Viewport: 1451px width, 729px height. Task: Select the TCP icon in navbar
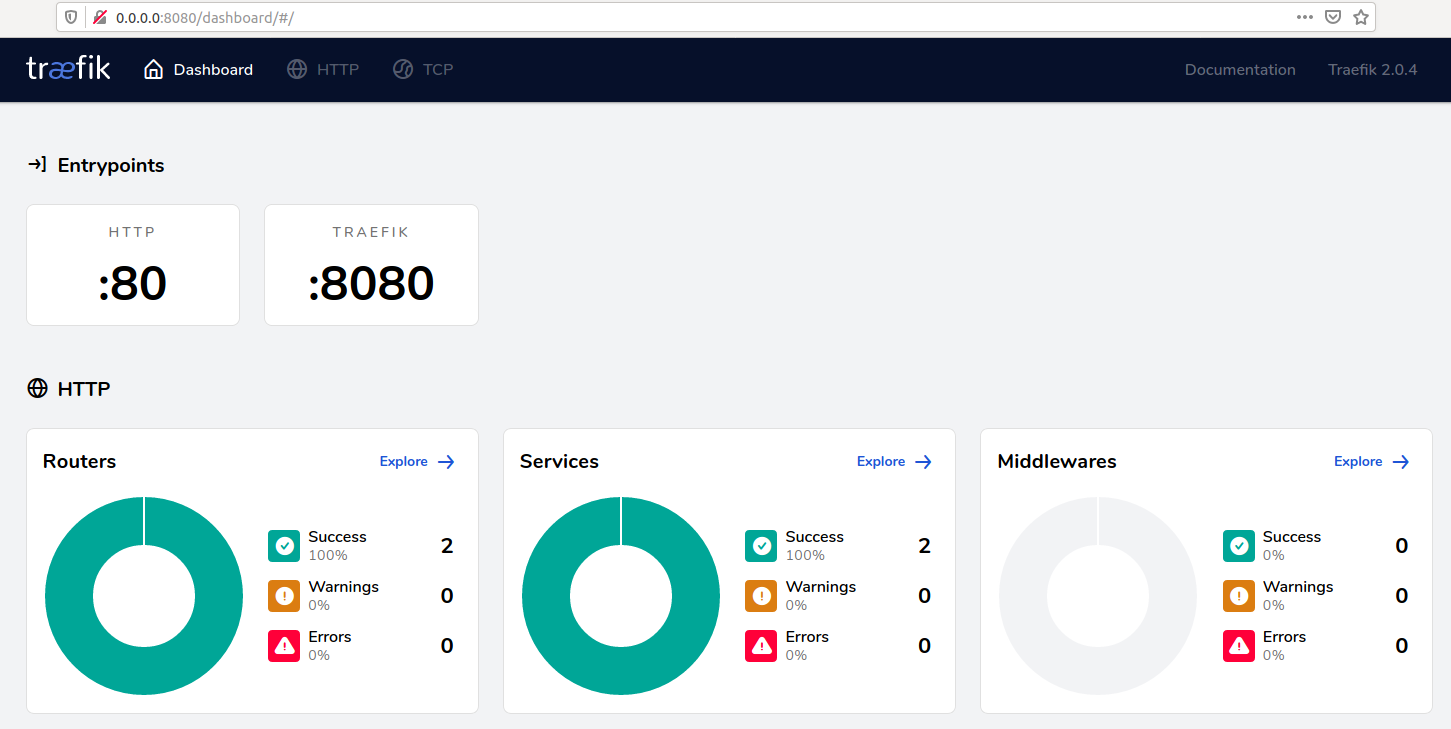(x=403, y=69)
